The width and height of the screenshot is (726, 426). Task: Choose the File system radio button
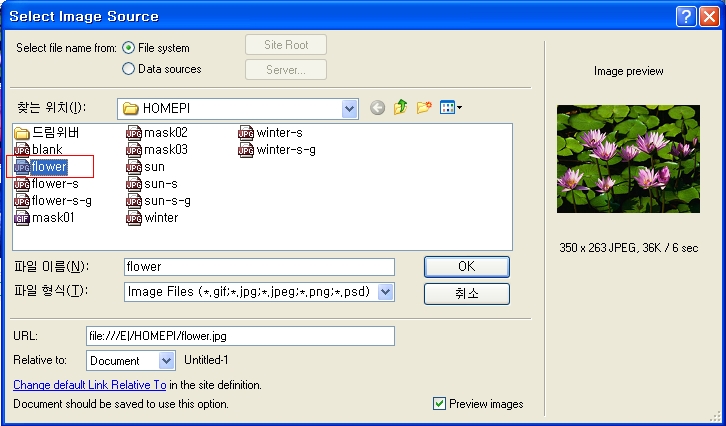click(128, 48)
